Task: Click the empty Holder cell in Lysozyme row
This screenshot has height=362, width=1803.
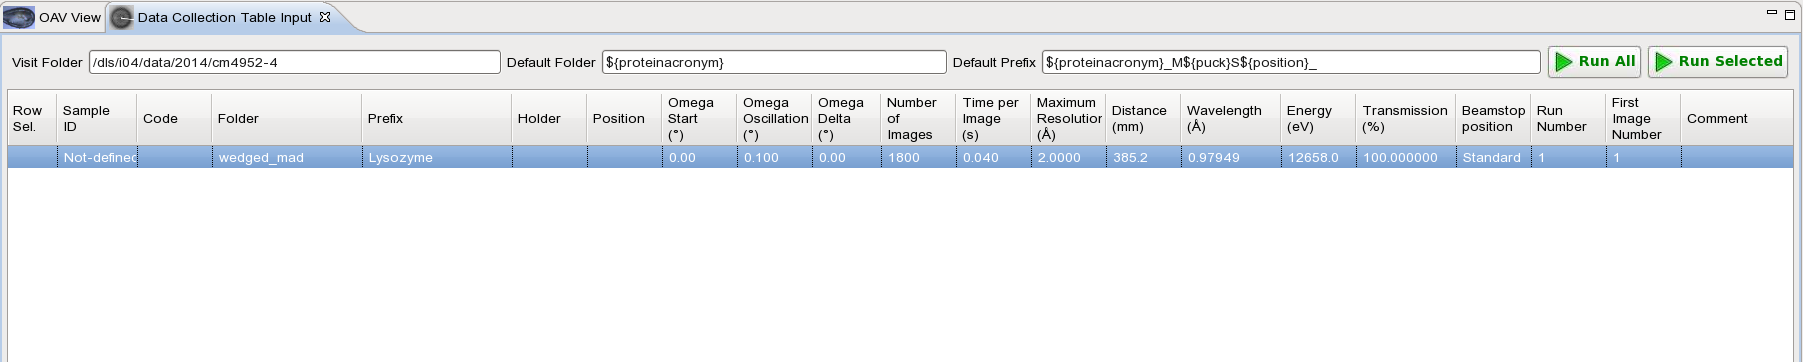Action: 549,157
